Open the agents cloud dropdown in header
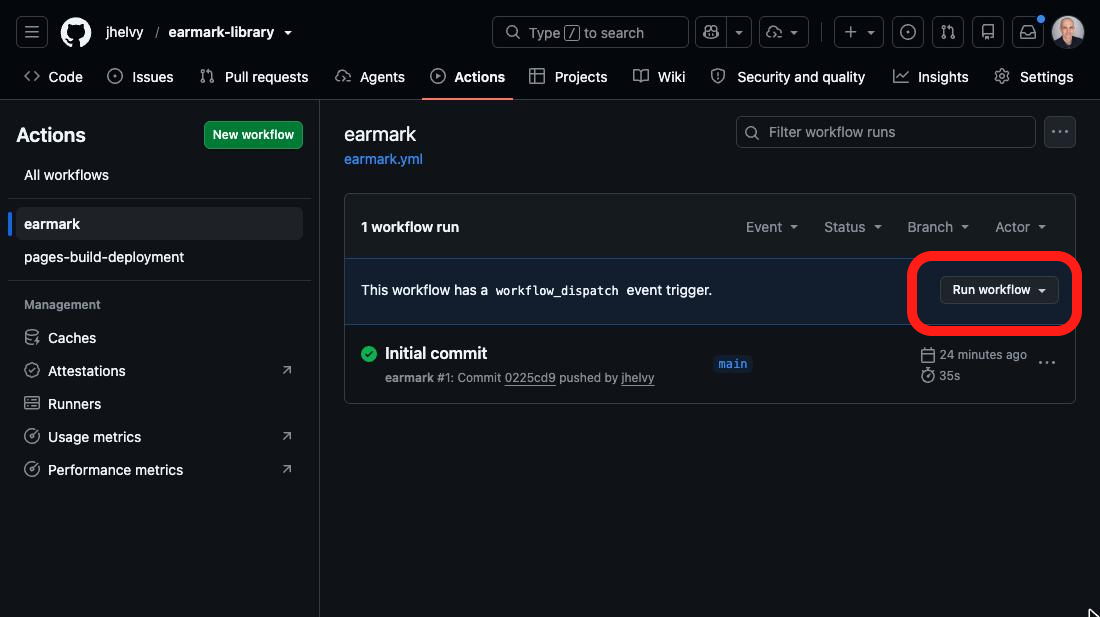 [784, 32]
